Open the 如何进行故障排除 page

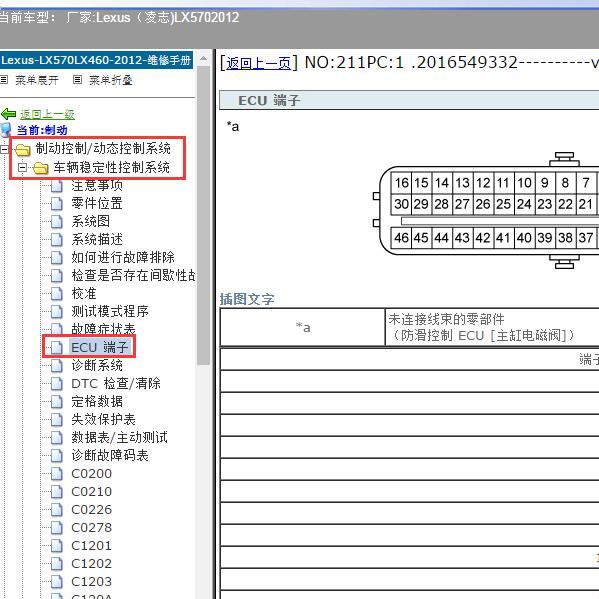123,257
